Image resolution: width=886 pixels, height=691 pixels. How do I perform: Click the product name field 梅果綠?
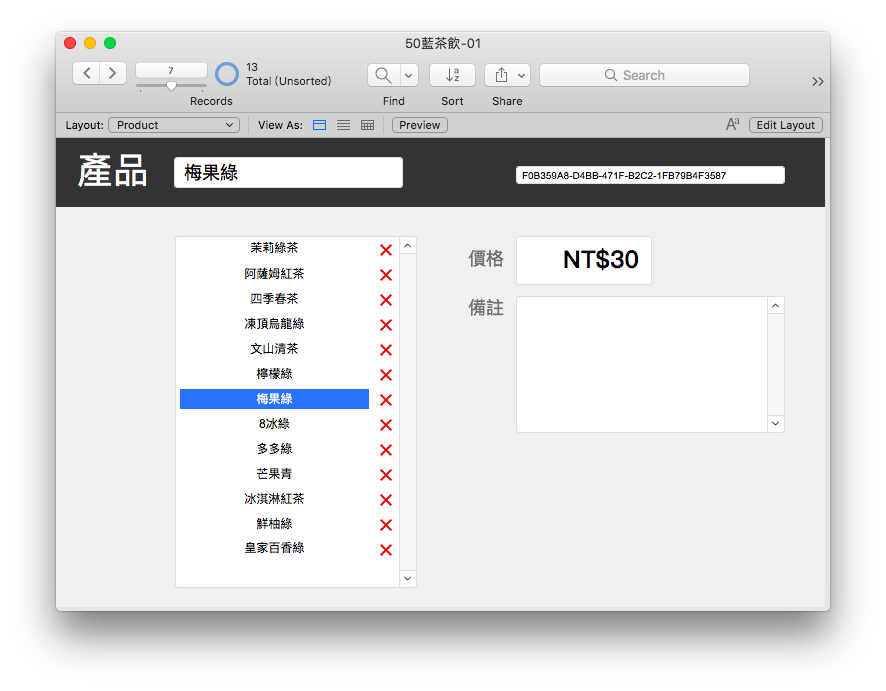point(288,172)
